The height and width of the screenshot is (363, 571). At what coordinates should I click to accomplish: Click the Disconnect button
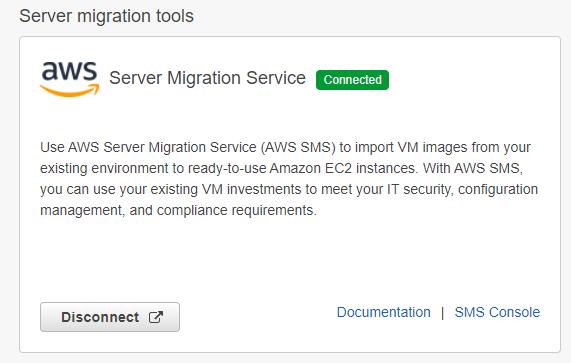coord(110,317)
